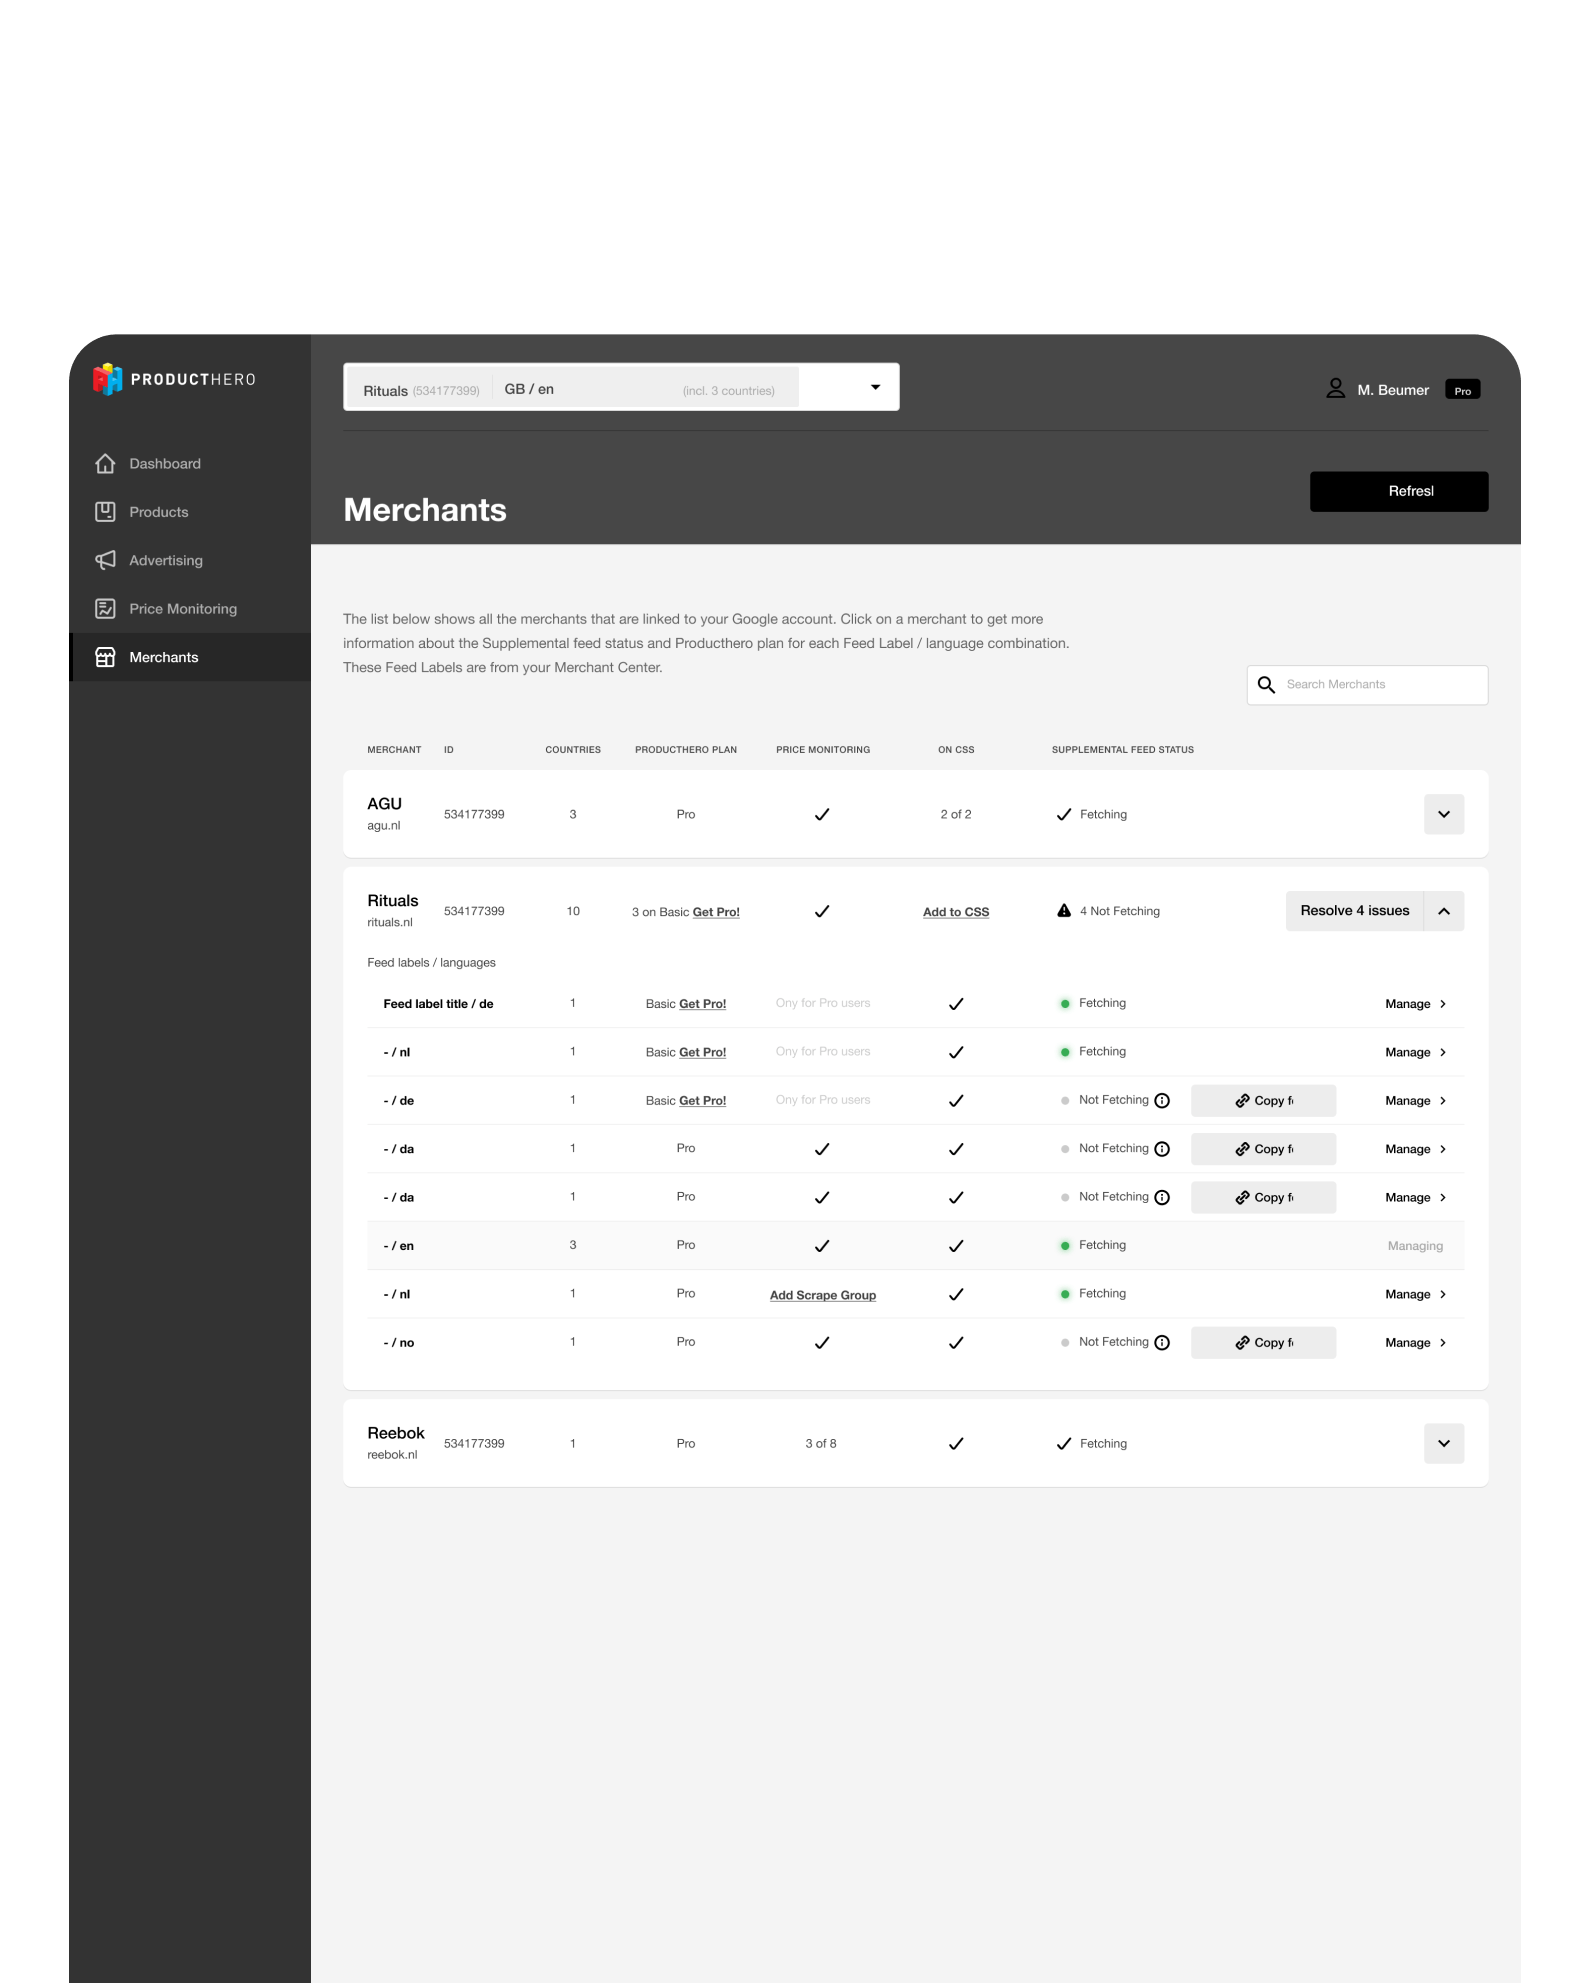The image size is (1587, 1983).
Task: Click Reebok merchant name
Action: click(396, 1433)
